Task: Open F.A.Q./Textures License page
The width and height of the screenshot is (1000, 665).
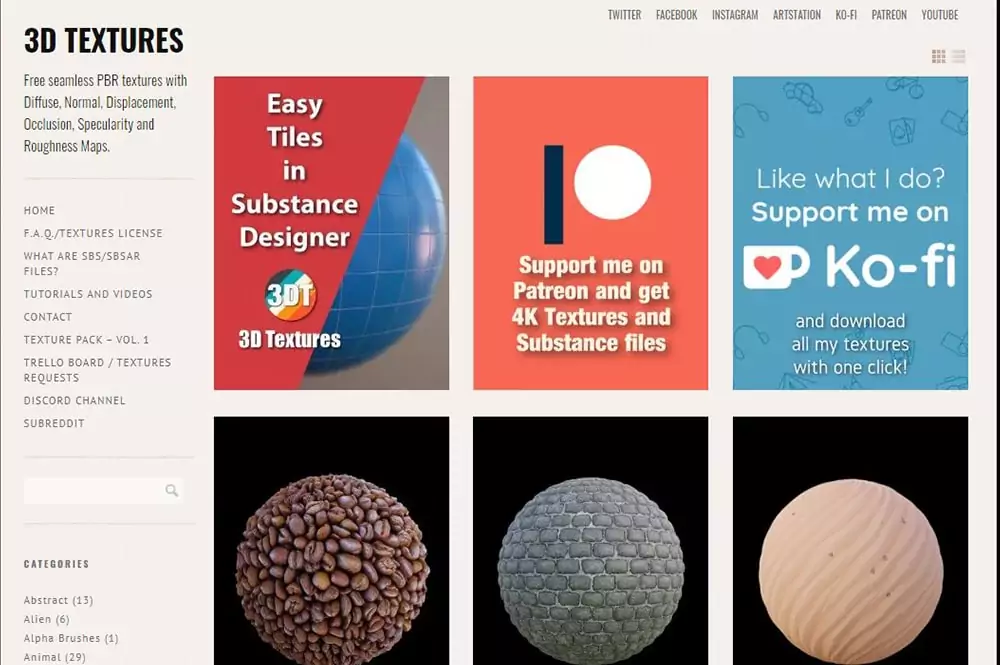Action: click(93, 233)
